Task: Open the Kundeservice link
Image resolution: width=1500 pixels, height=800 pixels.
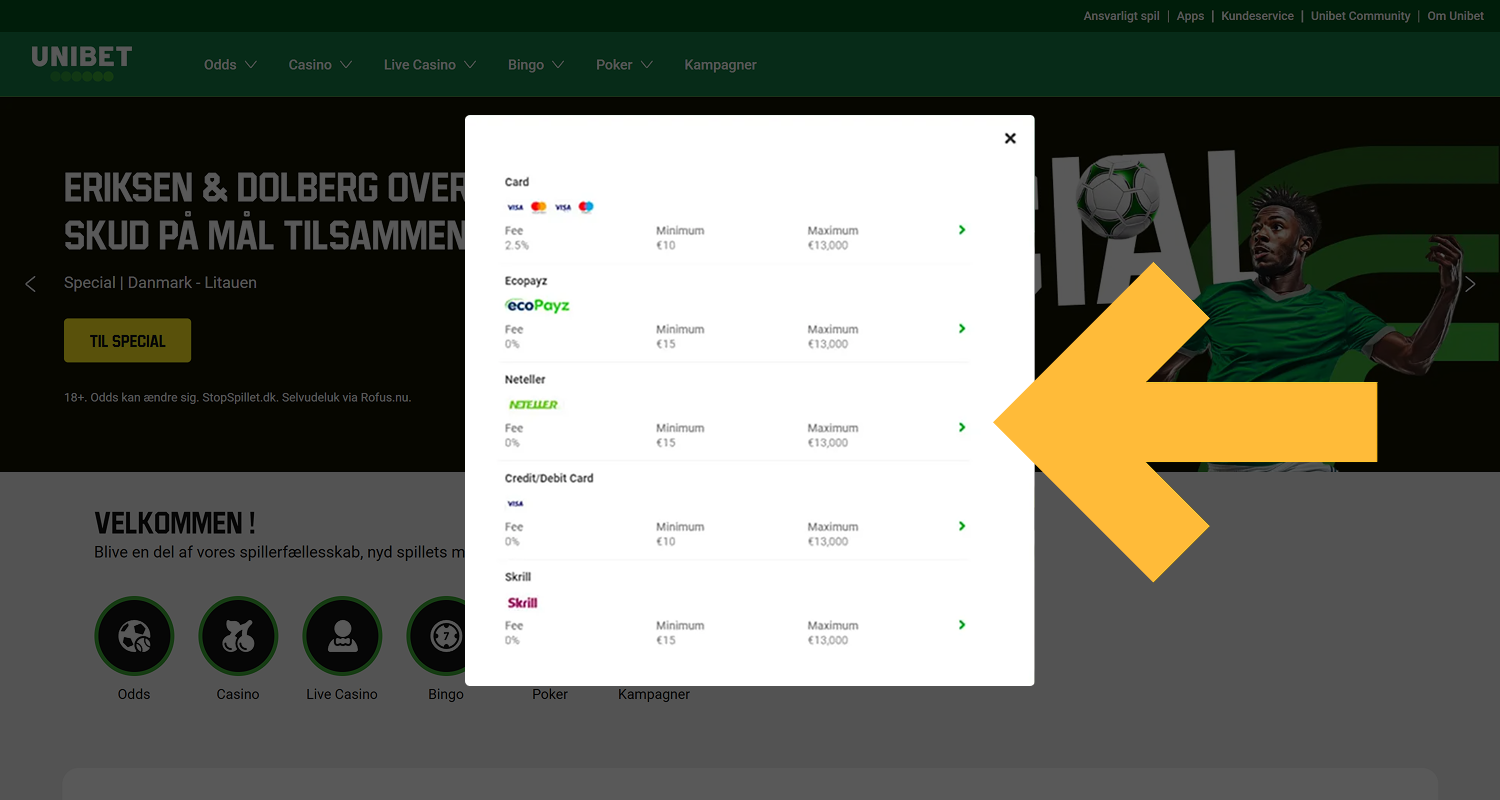Action: pos(1257,16)
